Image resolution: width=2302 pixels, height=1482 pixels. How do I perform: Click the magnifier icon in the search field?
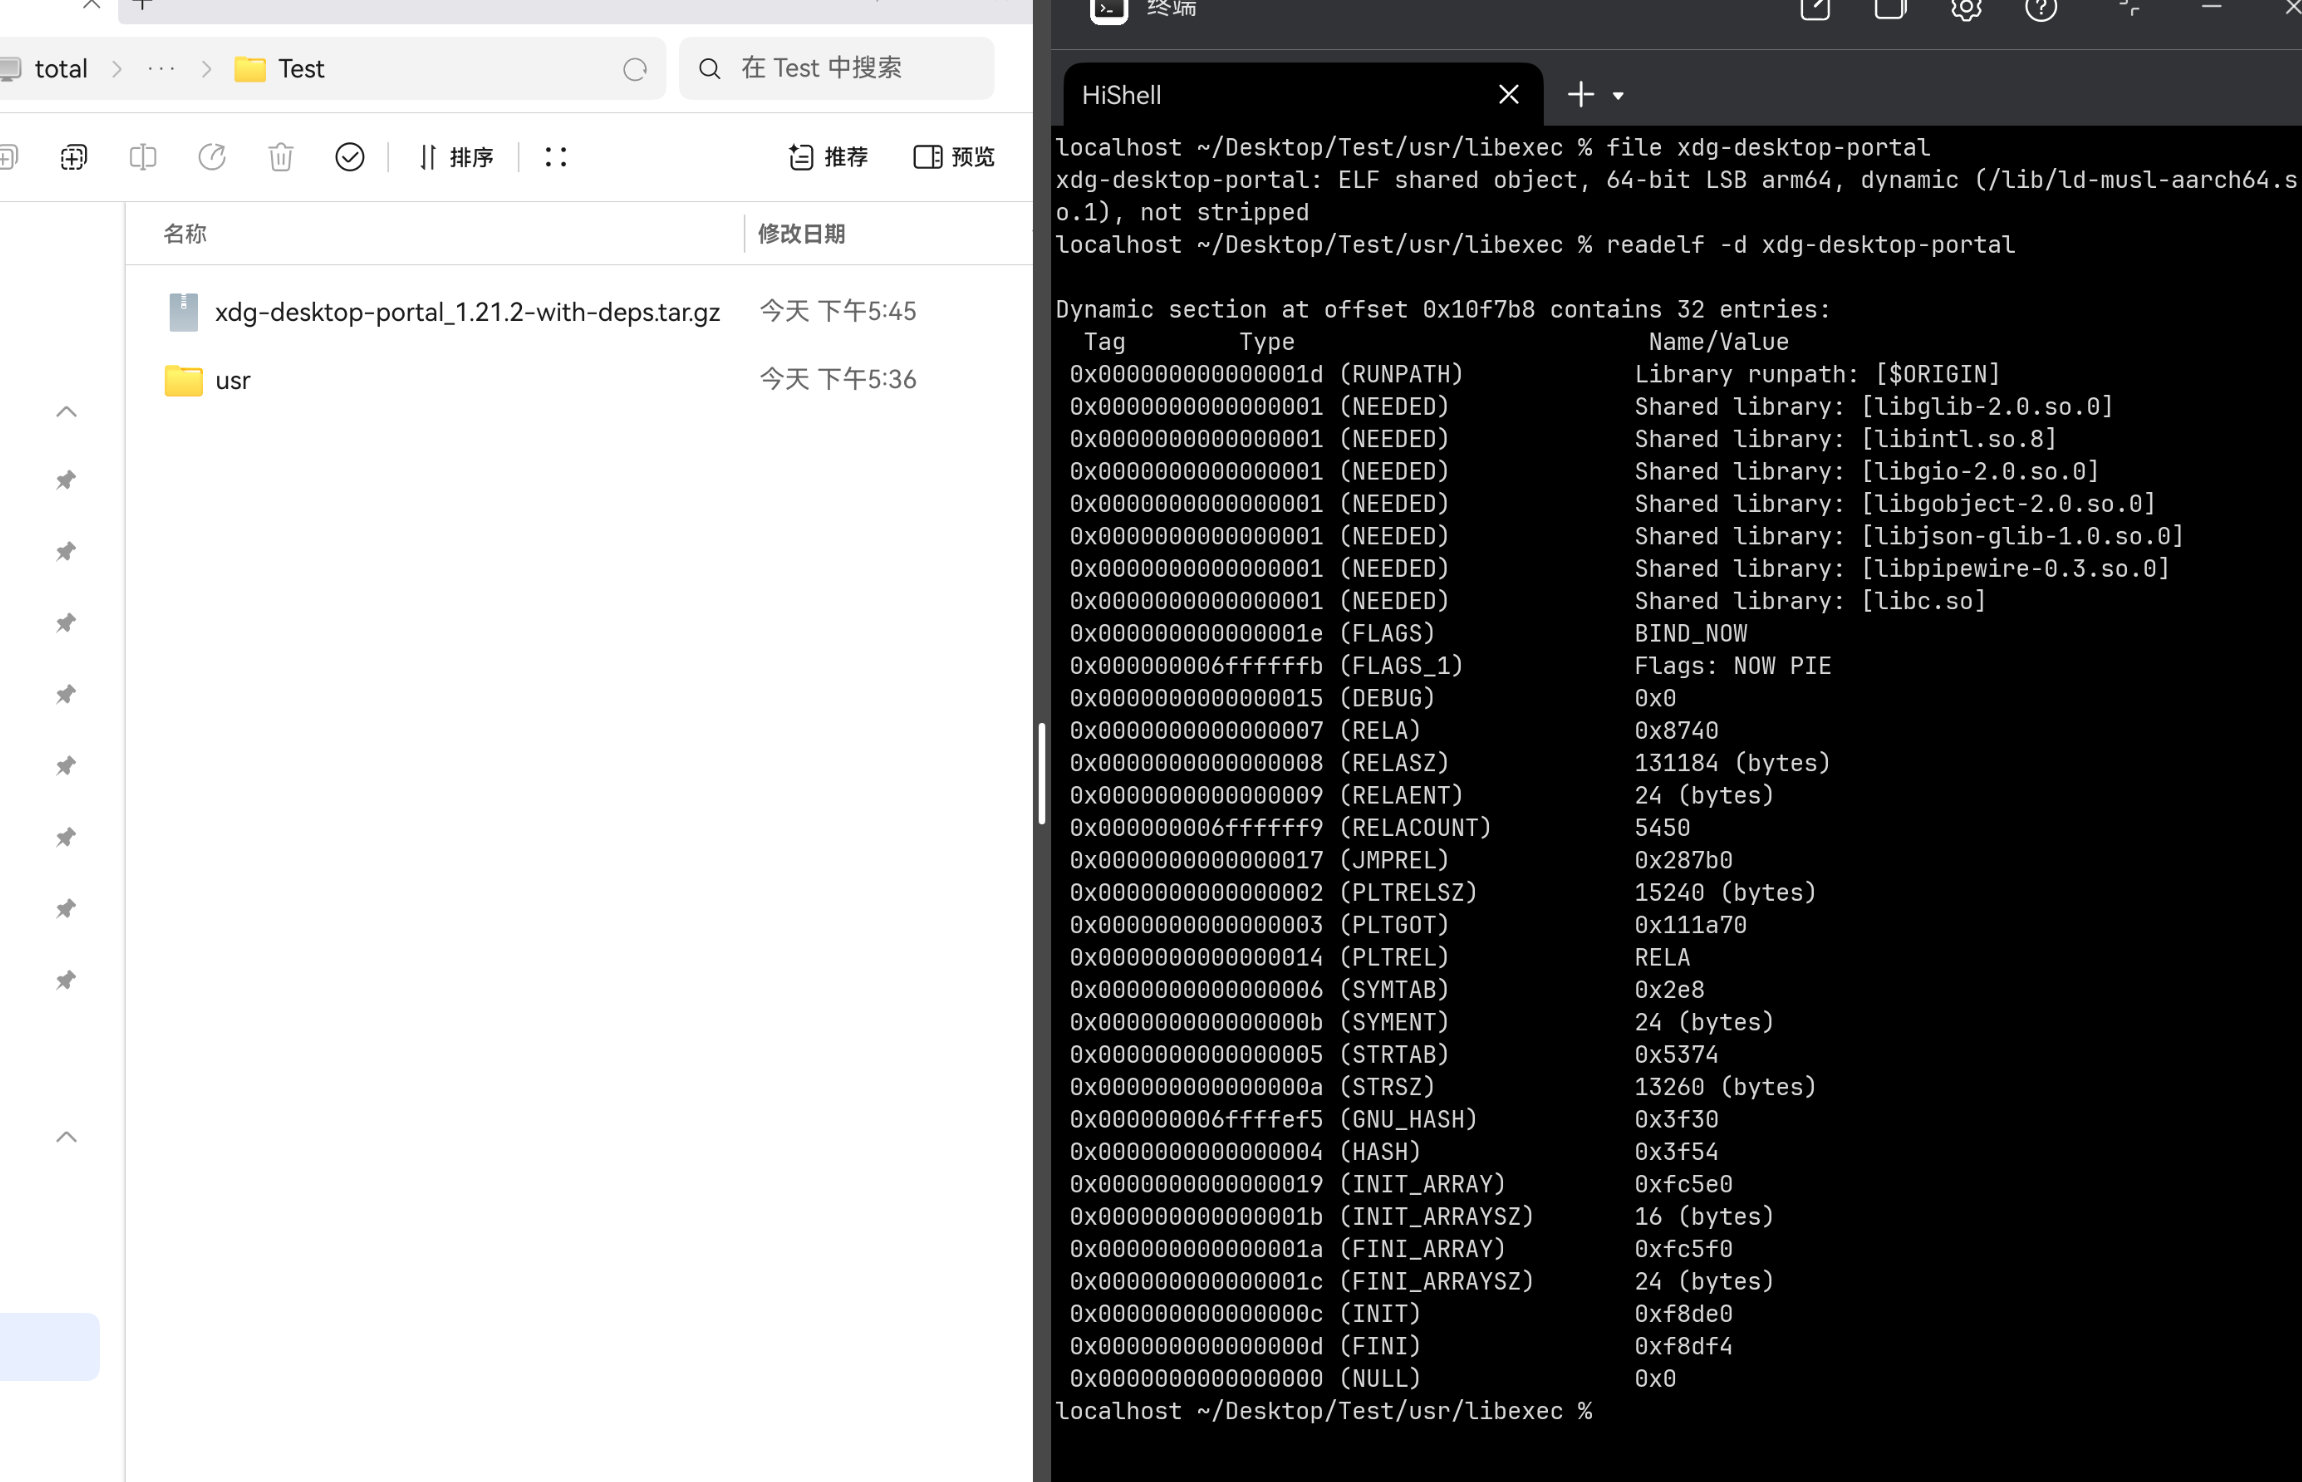tap(709, 68)
